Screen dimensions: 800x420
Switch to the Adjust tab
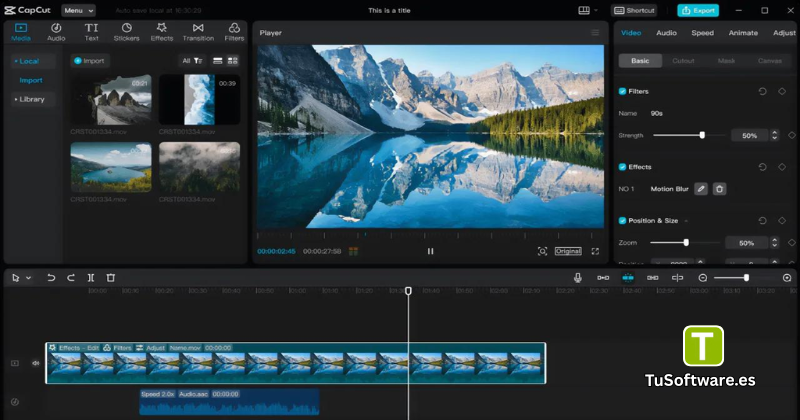click(784, 33)
